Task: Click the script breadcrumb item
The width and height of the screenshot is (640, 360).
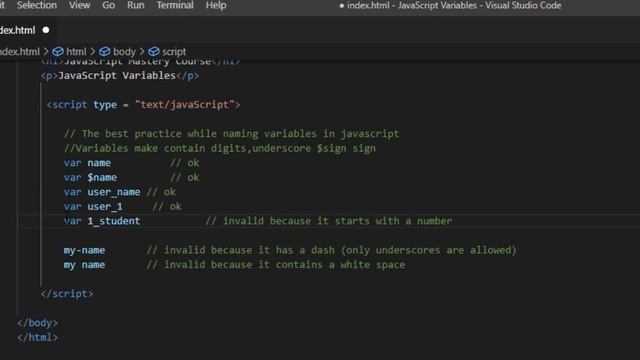Action: 174,52
